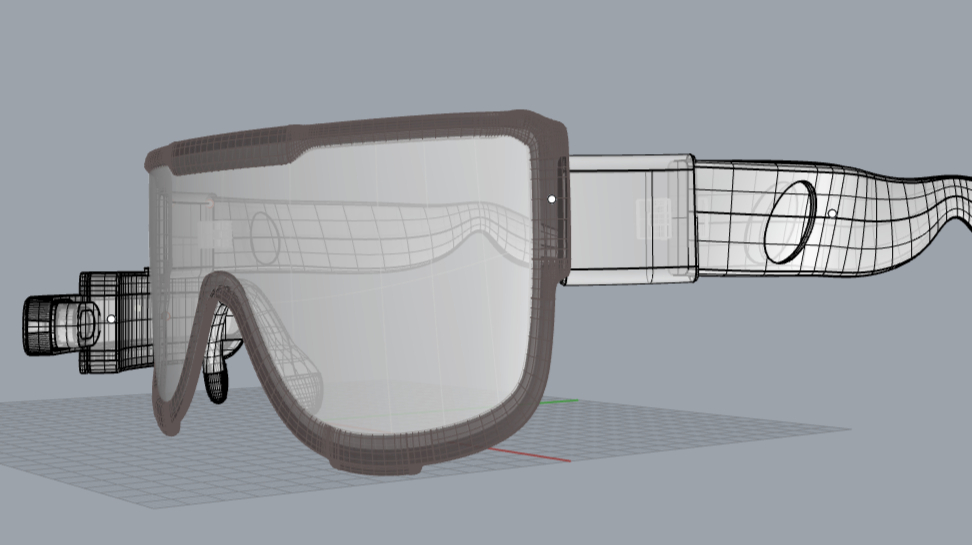Click the green Y axis line
The width and height of the screenshot is (972, 545).
(558, 402)
